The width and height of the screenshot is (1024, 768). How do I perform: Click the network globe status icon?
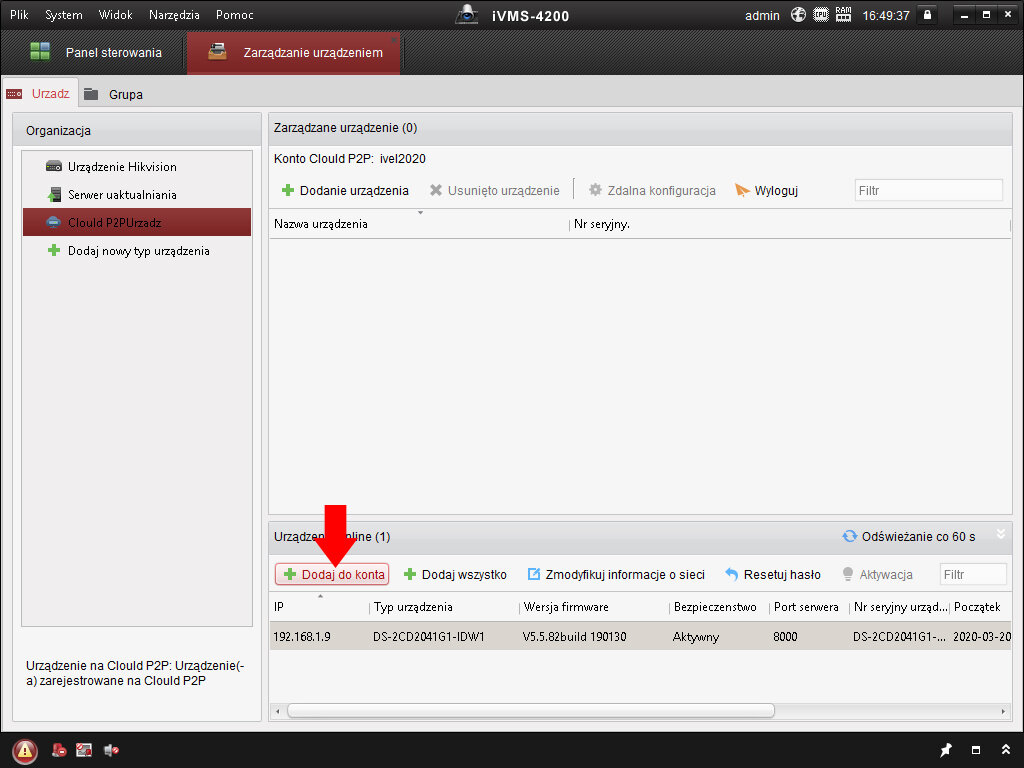tap(798, 15)
